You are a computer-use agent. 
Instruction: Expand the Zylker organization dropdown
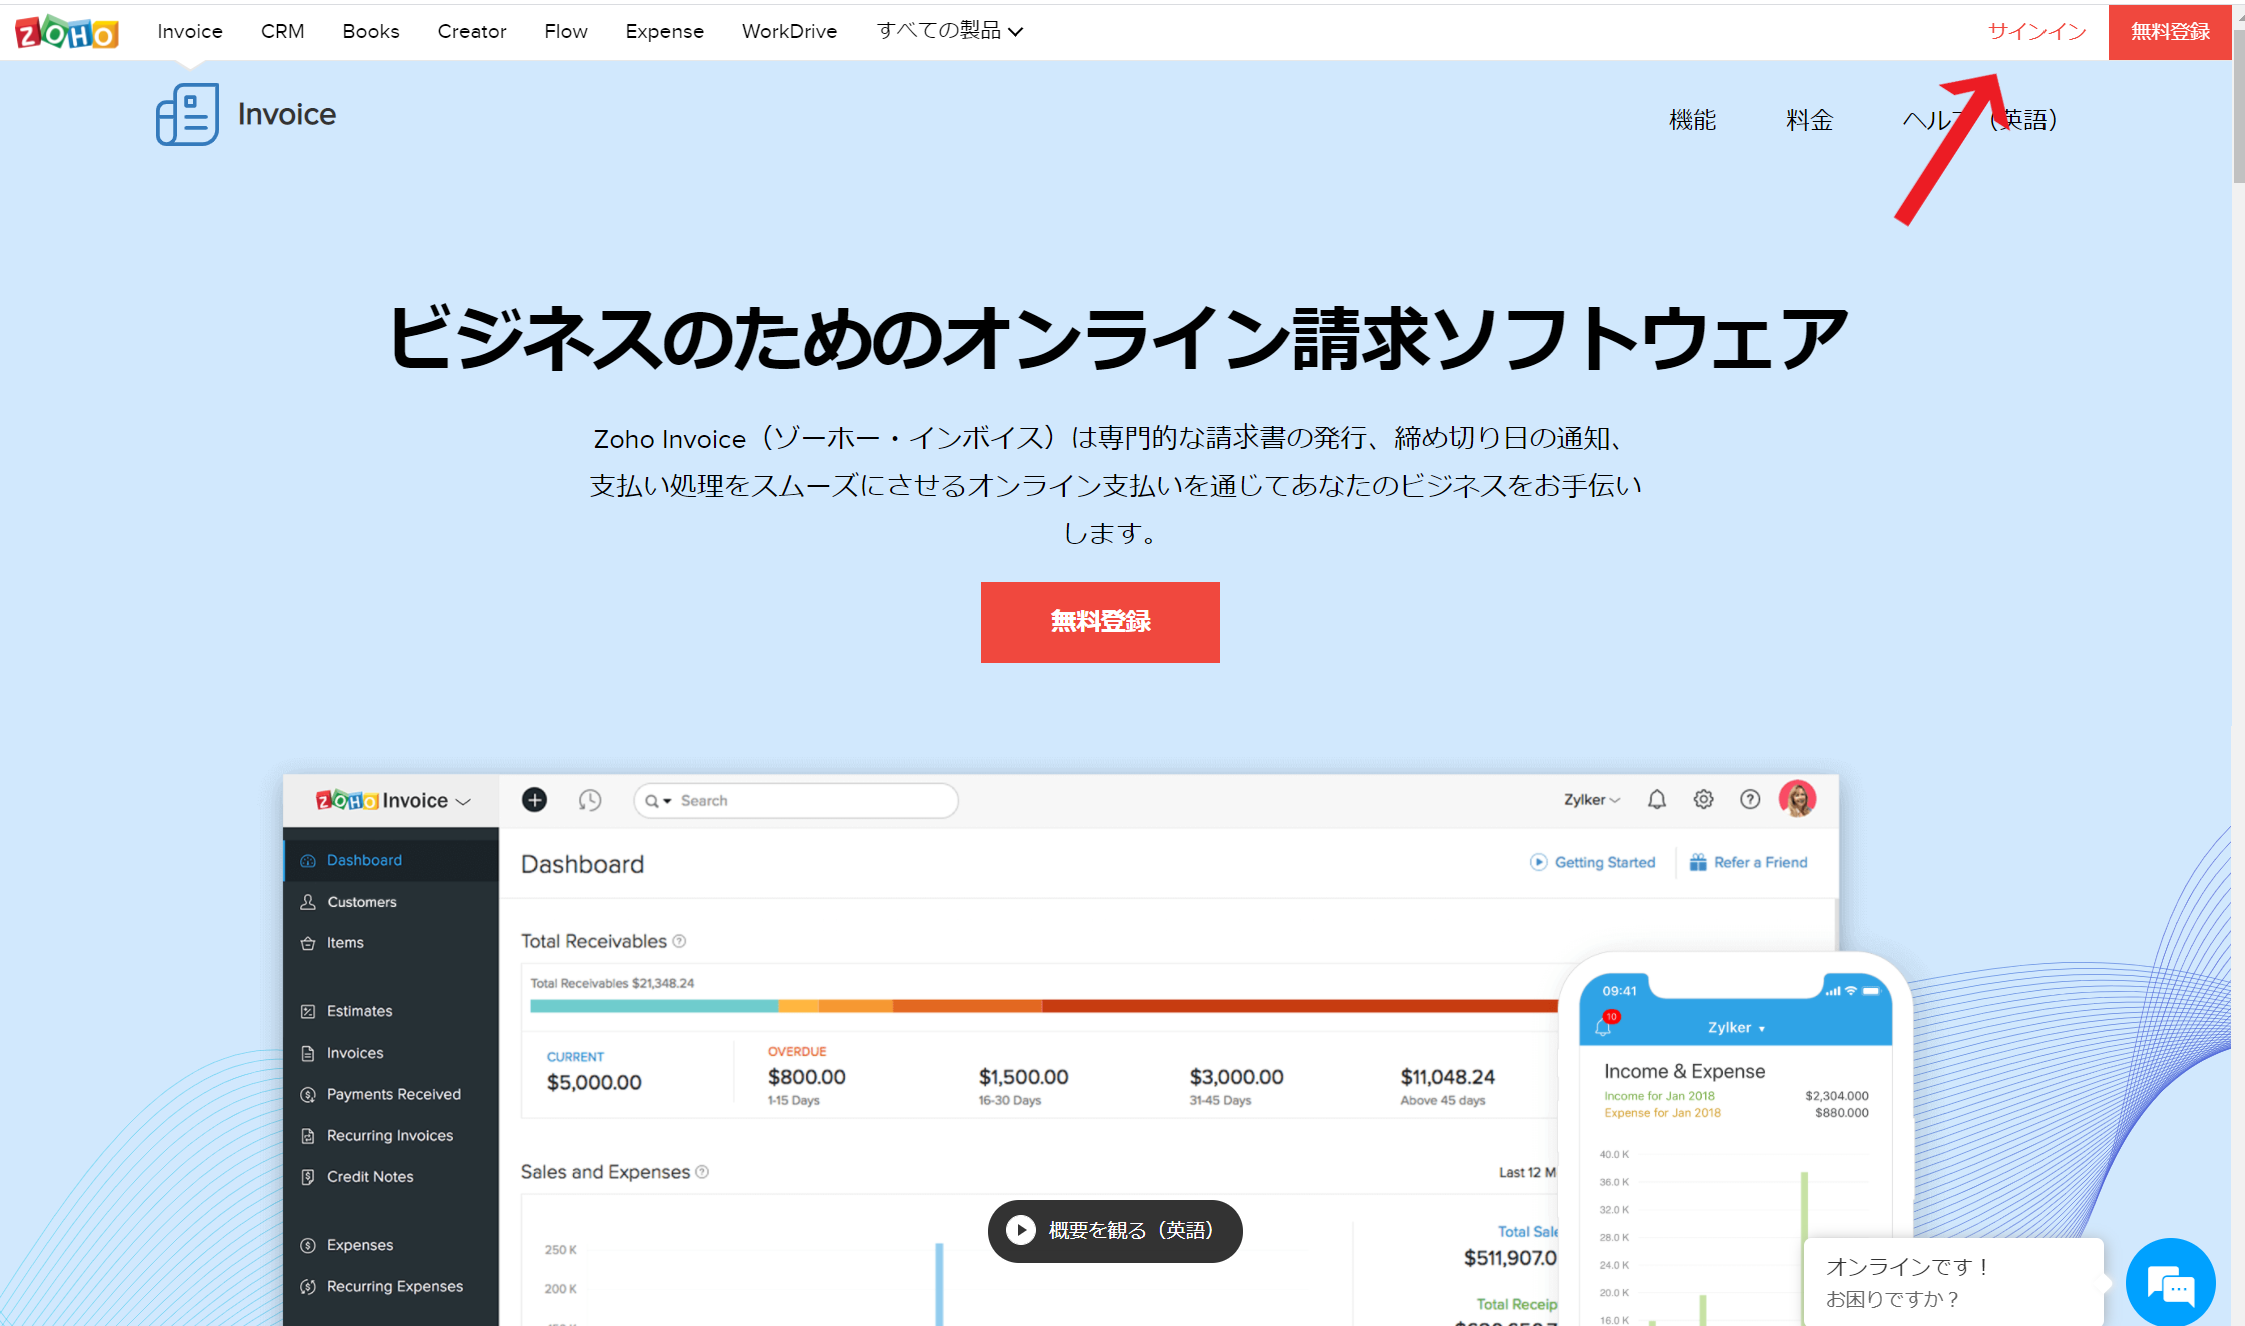point(1591,800)
